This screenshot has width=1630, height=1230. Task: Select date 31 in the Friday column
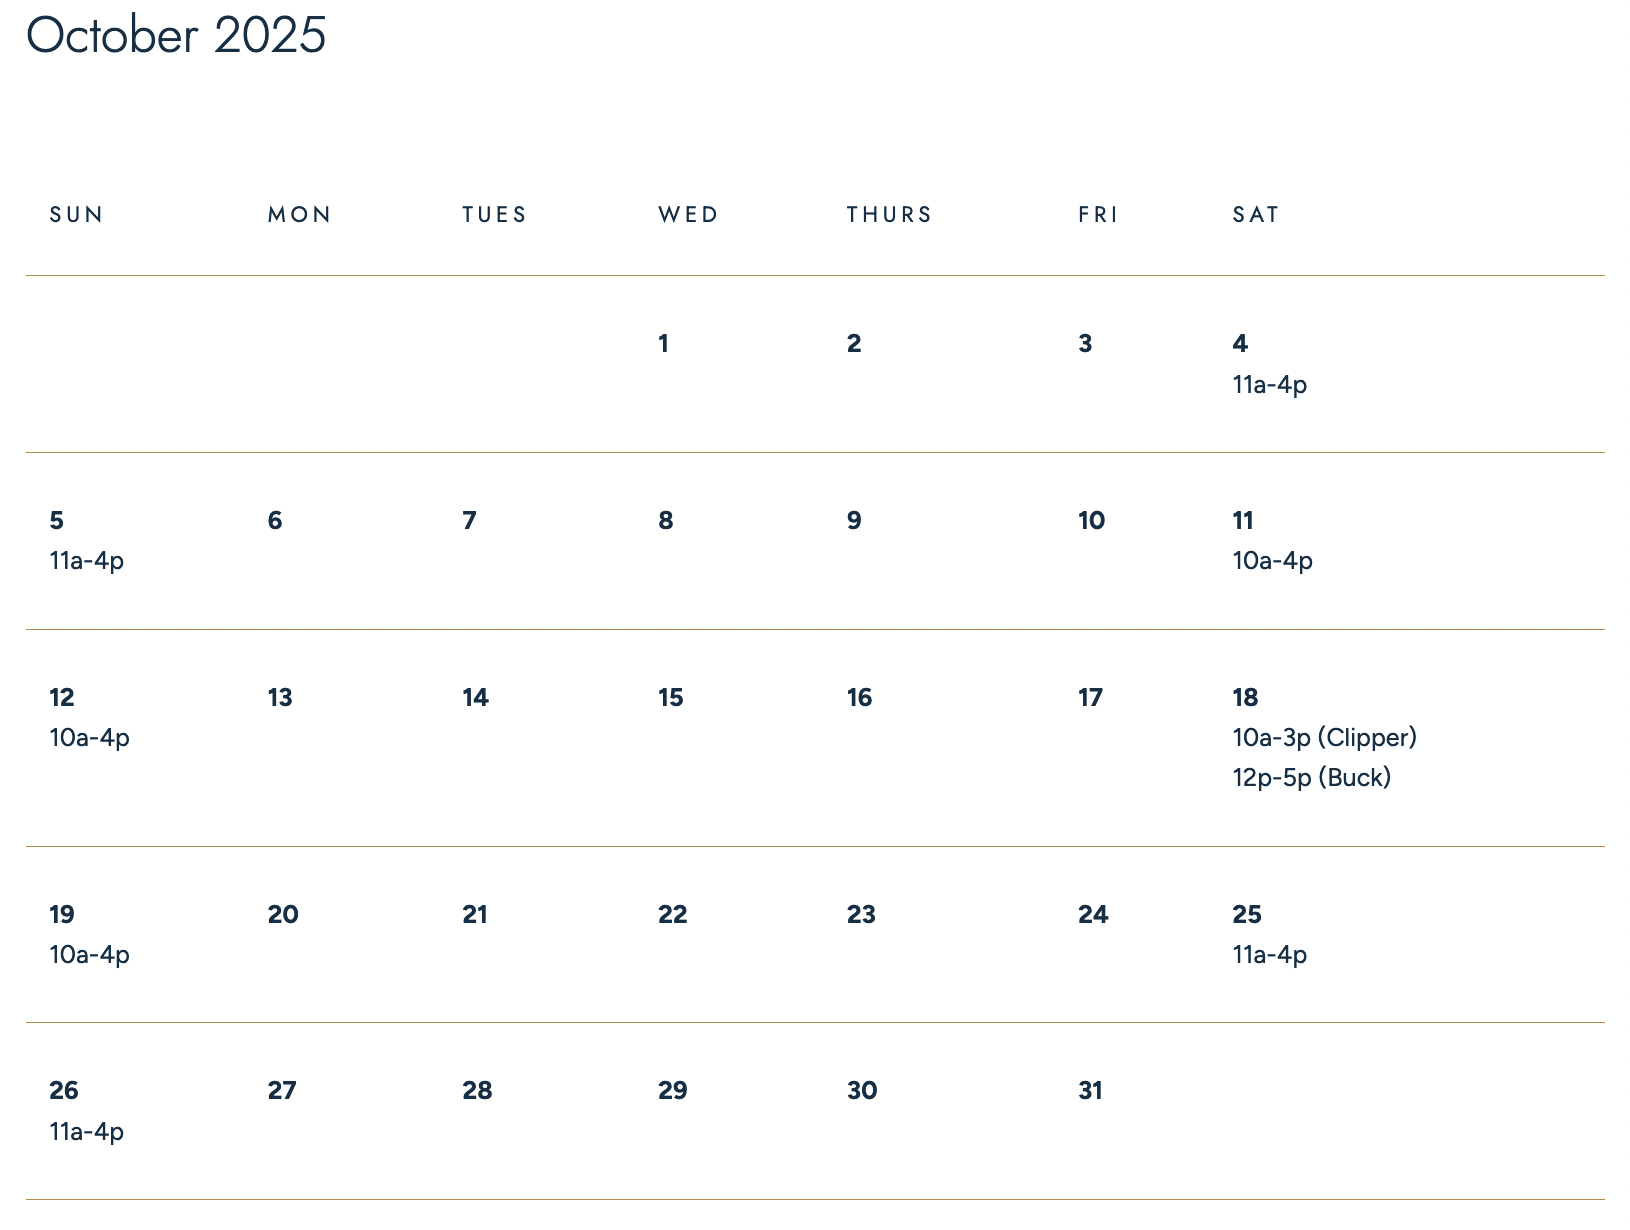coord(1090,1091)
